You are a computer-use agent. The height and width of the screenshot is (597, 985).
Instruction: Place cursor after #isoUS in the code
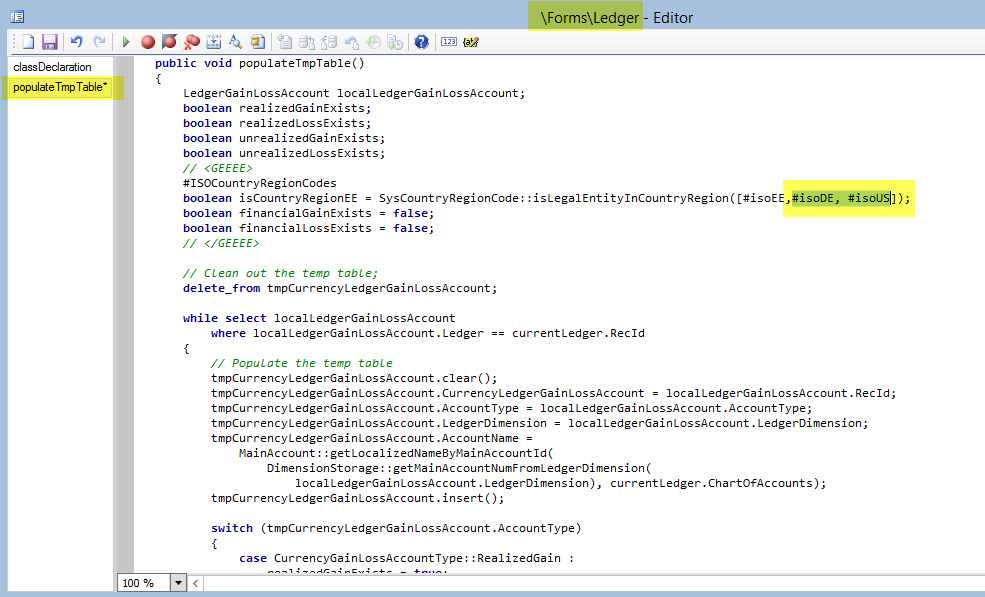click(890, 198)
